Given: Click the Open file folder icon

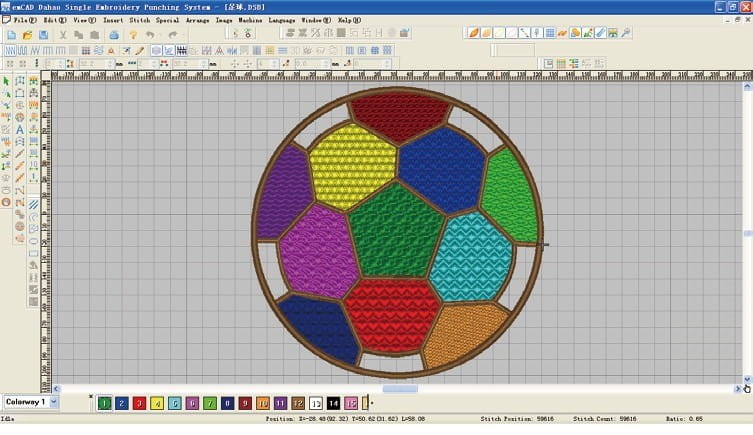Looking at the screenshot, I should [x=27, y=35].
